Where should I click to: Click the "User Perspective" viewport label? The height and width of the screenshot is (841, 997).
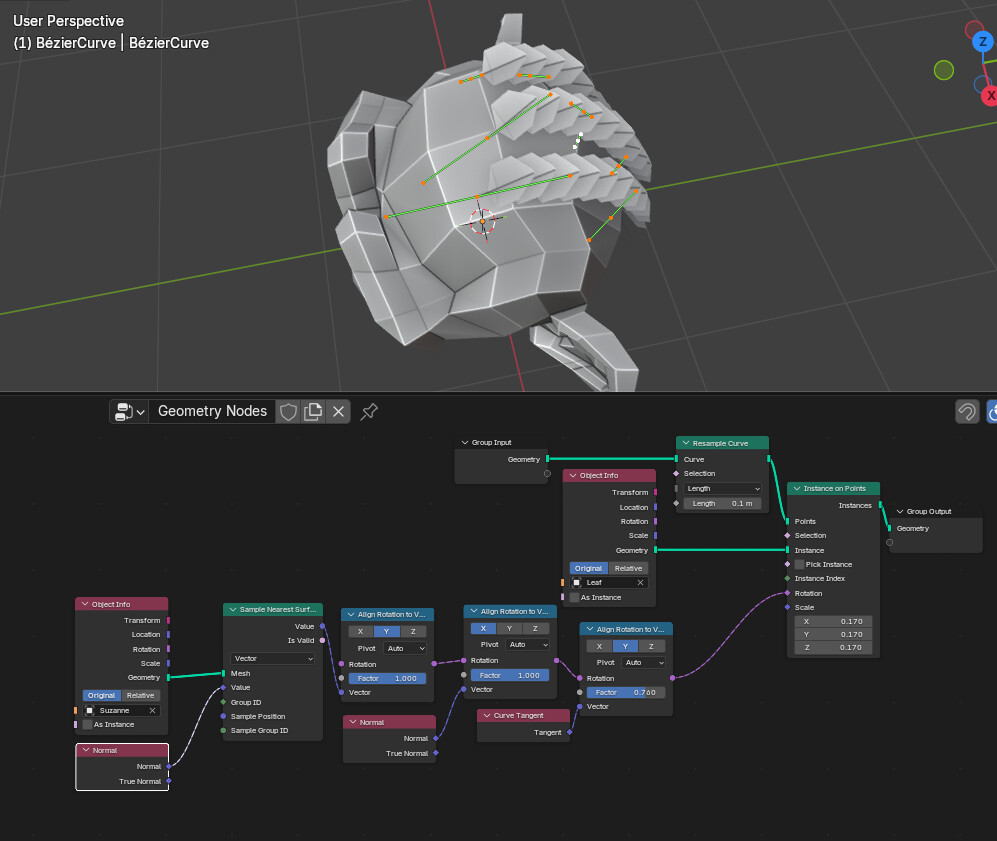pos(69,21)
